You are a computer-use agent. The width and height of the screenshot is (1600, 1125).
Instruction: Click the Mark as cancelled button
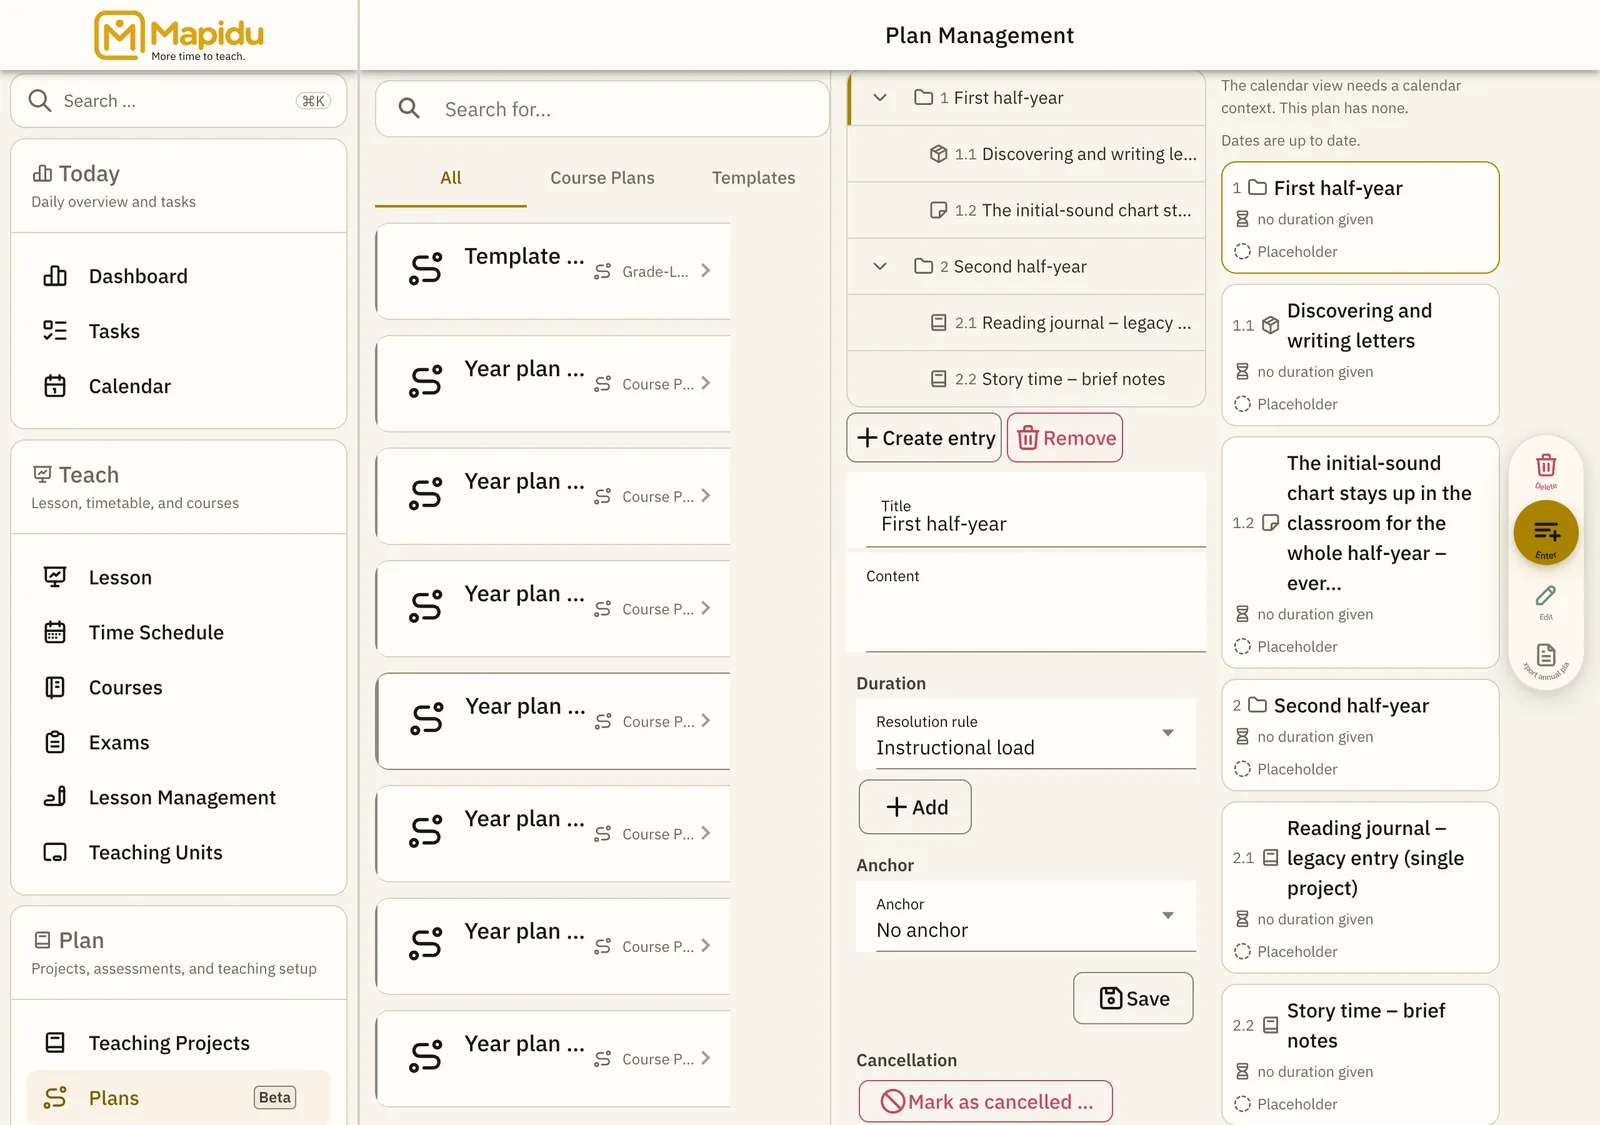[x=986, y=1101]
